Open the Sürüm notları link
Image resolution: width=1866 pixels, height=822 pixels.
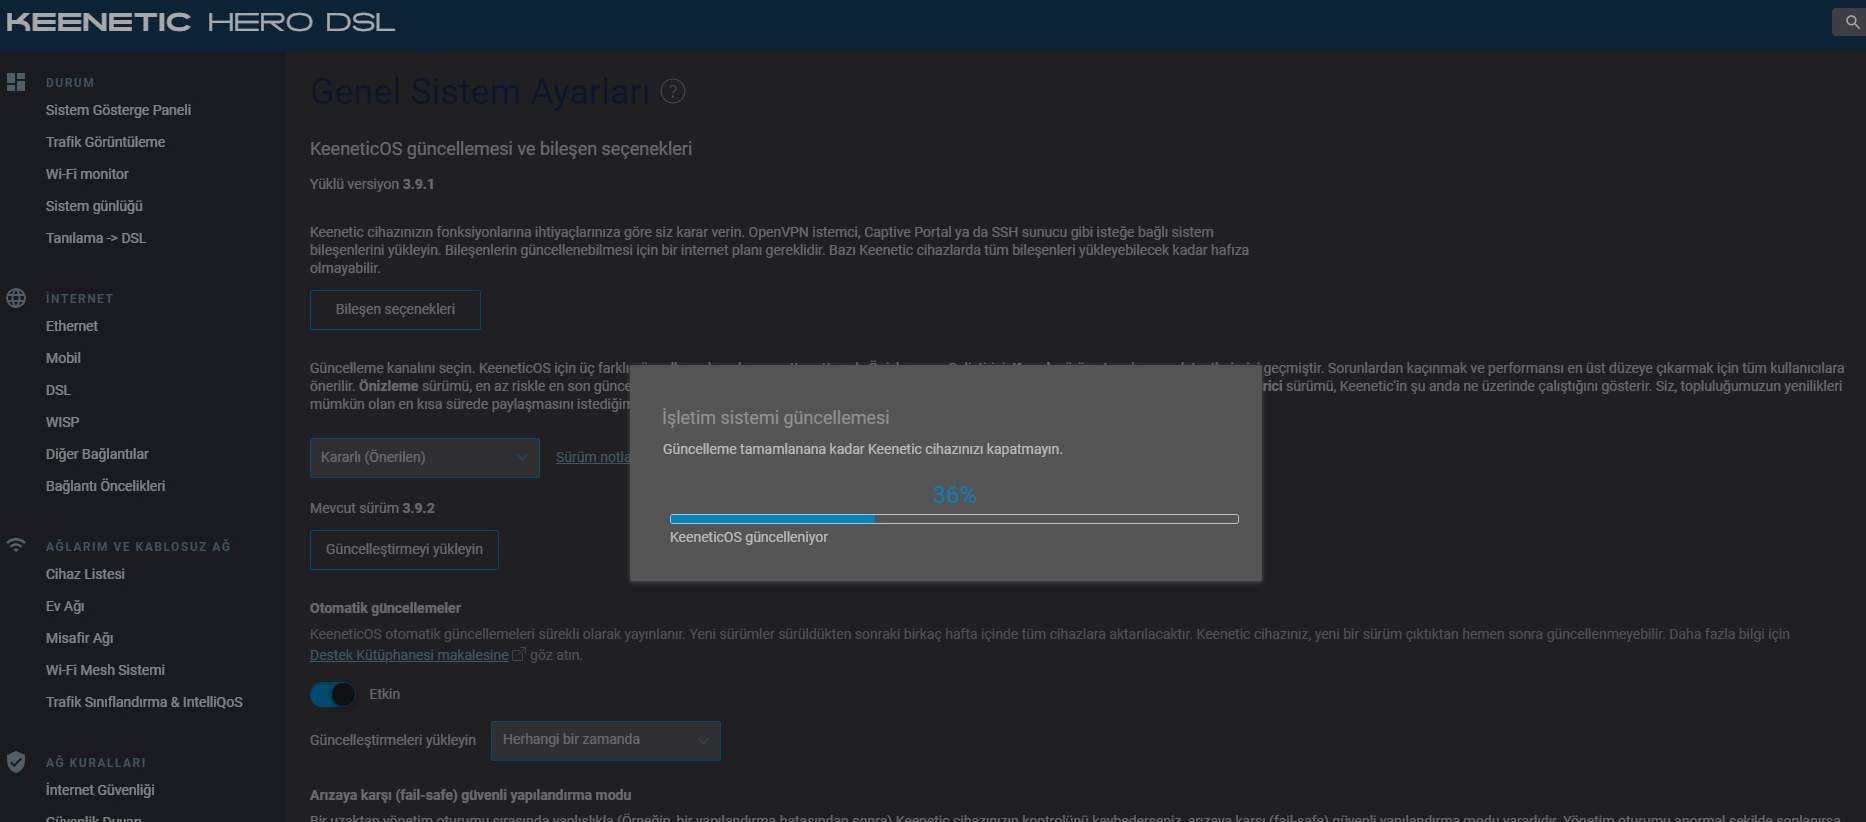[592, 457]
